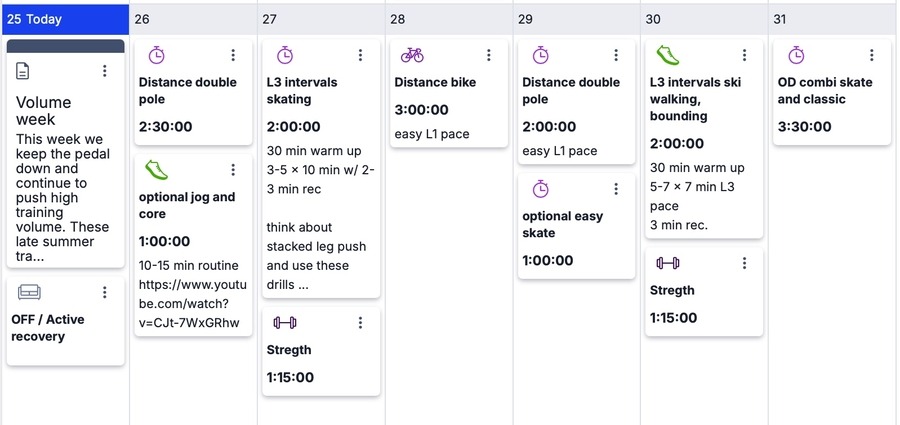This screenshot has width=900, height=425.
Task: Open options menu for Distance bike workout
Action: [x=489, y=55]
